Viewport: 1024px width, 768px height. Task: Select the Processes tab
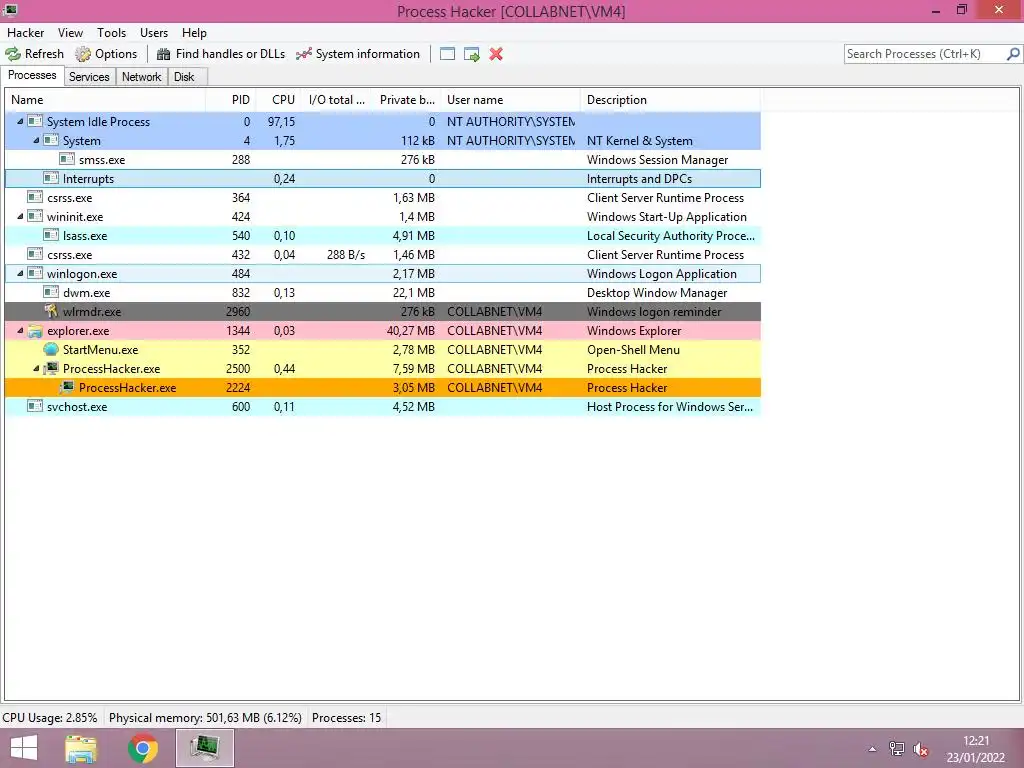32,75
